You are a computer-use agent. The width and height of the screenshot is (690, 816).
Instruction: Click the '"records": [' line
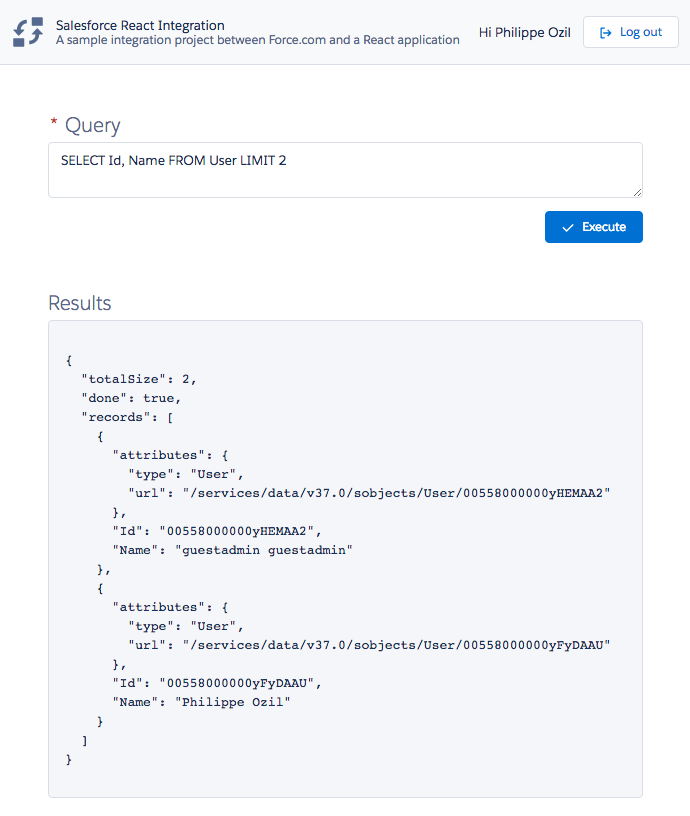click(127, 417)
